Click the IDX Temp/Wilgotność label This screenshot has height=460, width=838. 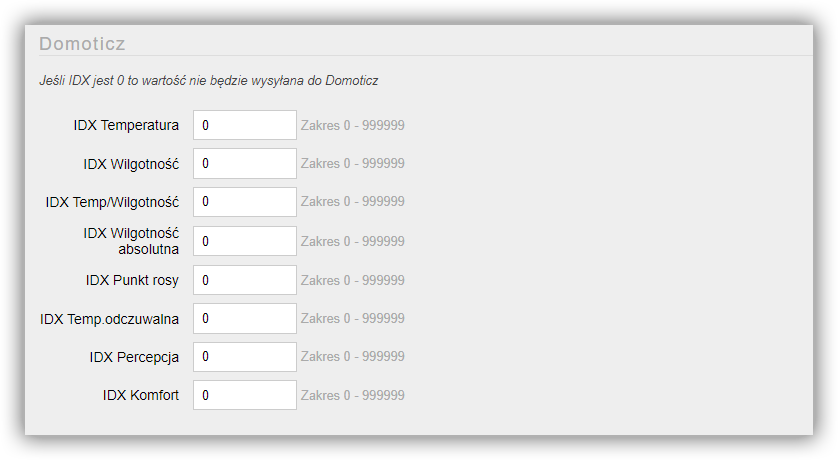tap(112, 202)
